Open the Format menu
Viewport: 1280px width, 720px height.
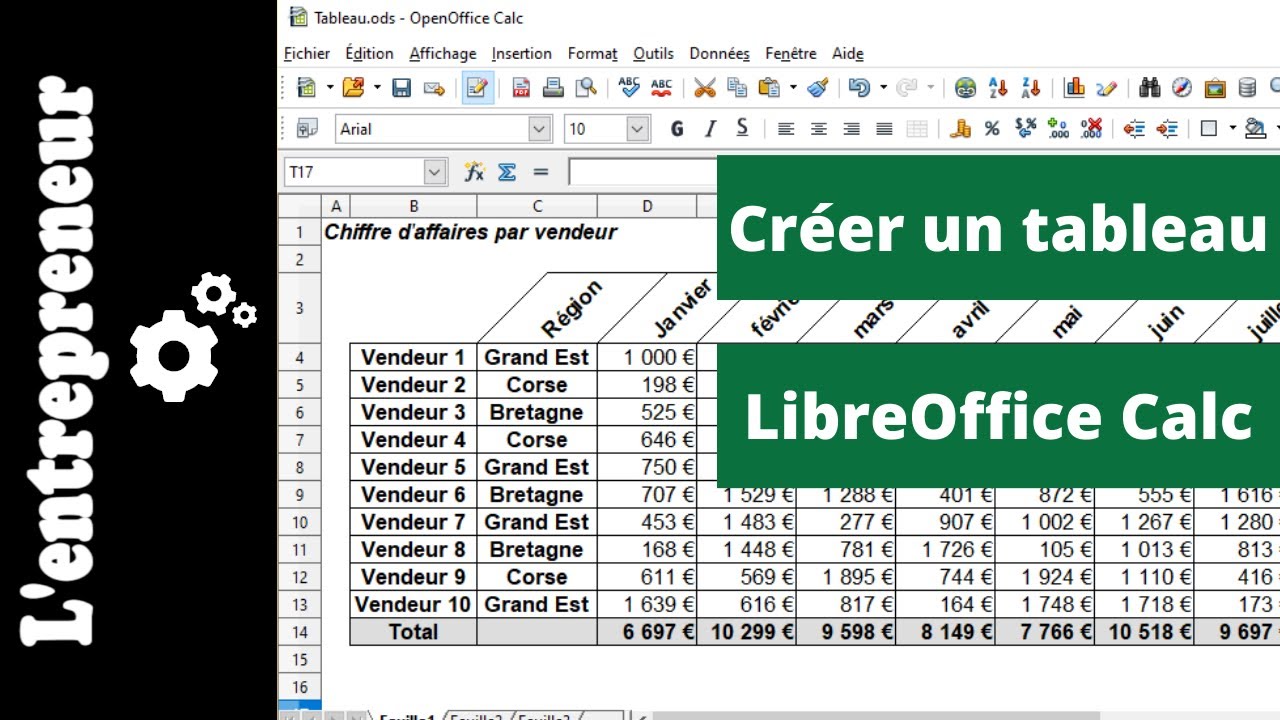(593, 53)
